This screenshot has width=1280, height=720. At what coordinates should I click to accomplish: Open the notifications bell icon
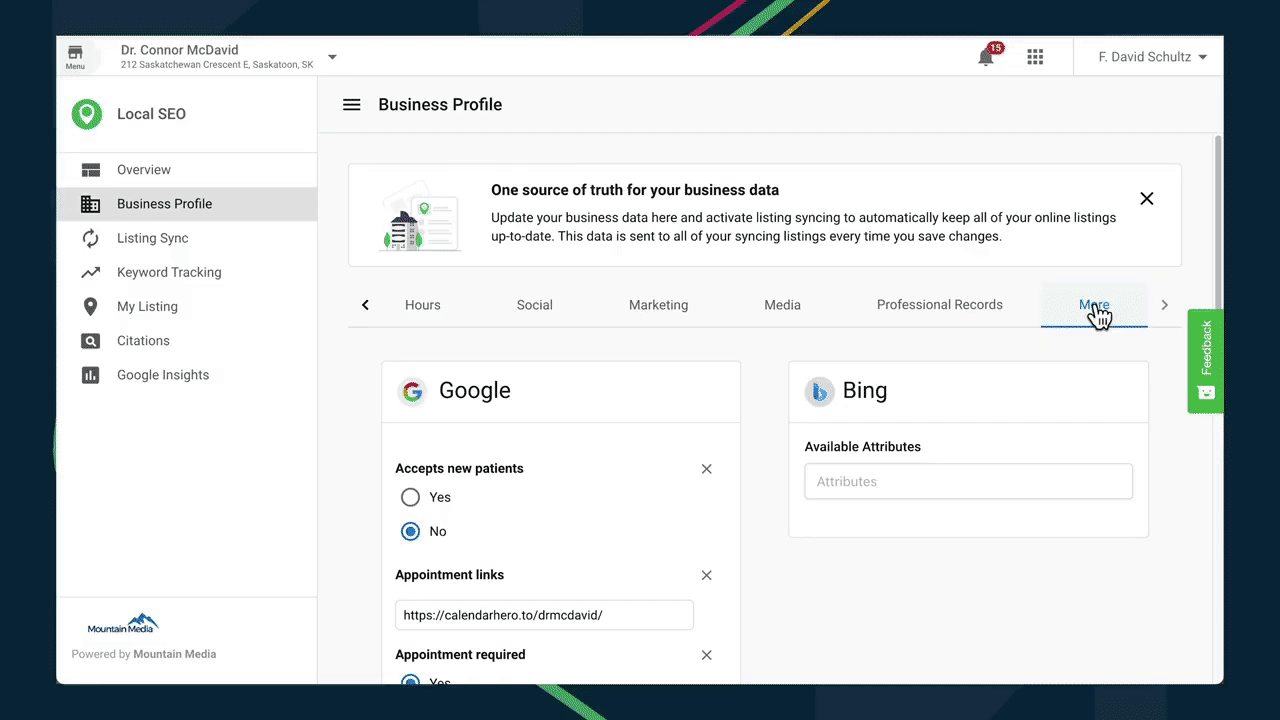986,57
